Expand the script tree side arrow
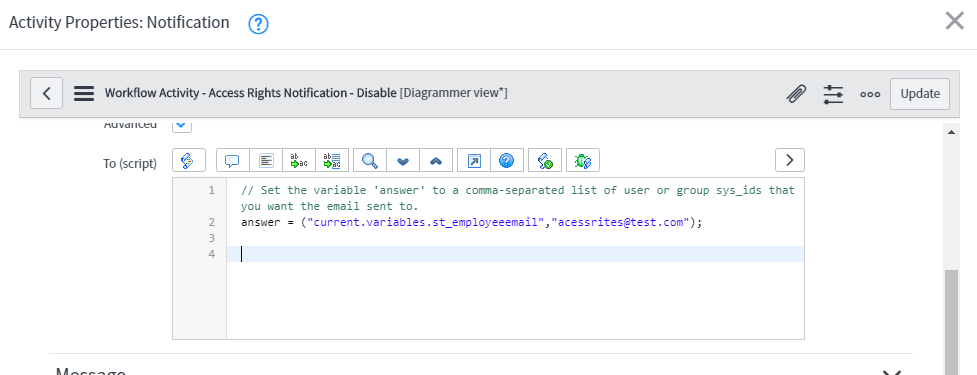The width and height of the screenshot is (977, 375). (x=790, y=160)
